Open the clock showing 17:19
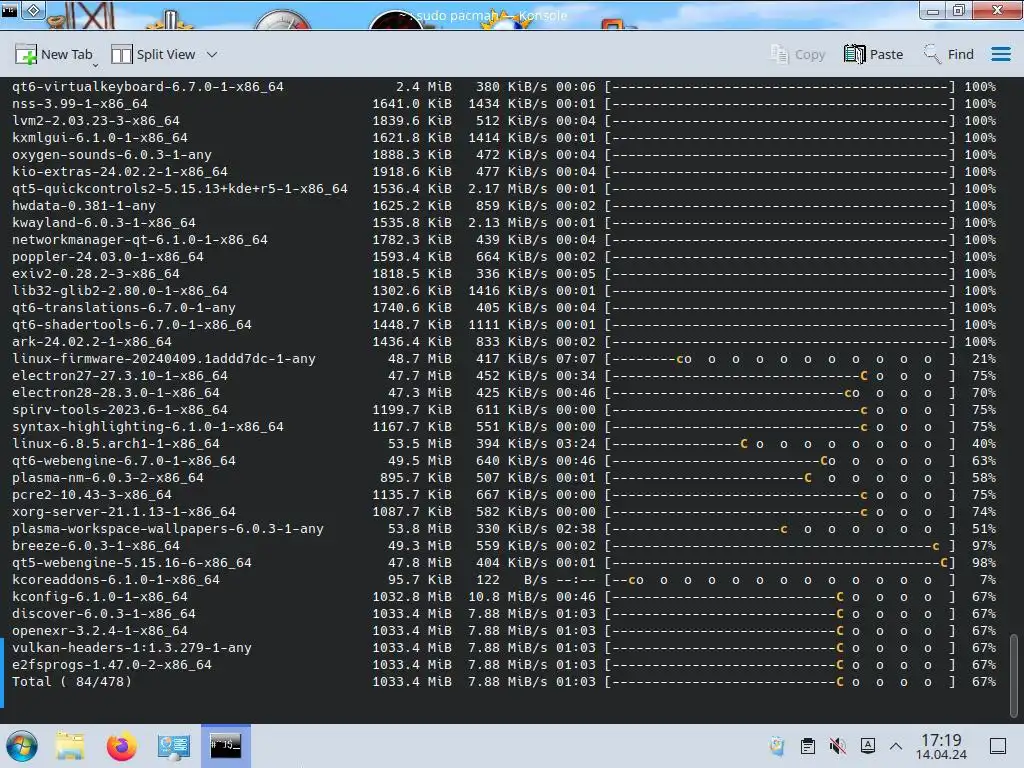Screen dimensions: 1024x768 [941, 746]
